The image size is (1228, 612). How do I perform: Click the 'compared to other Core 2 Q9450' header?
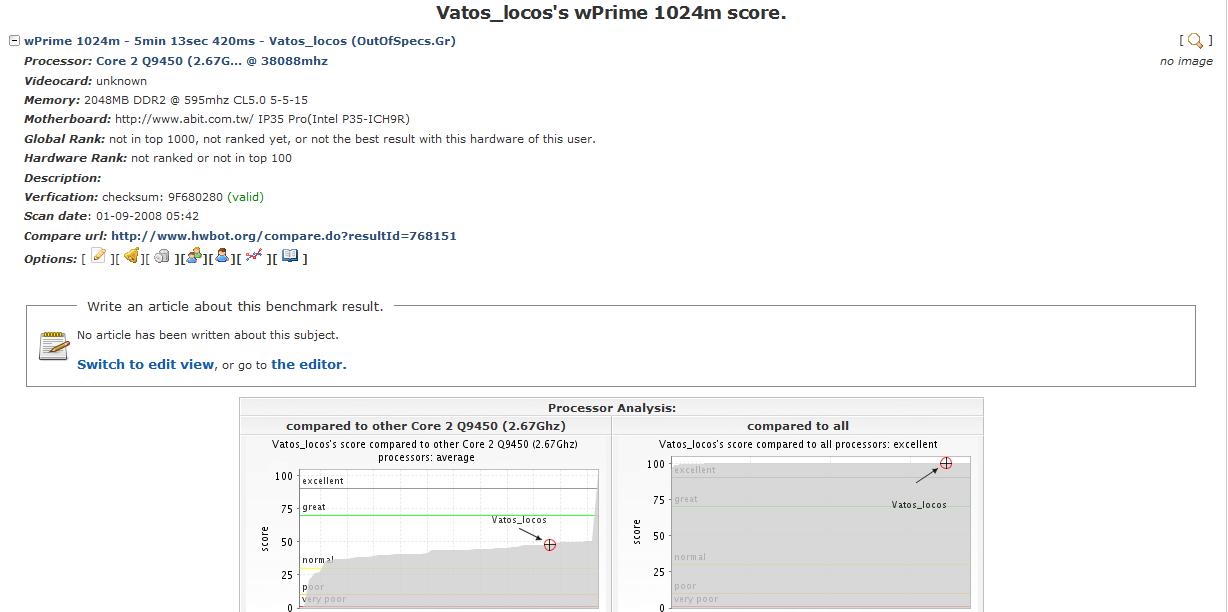click(x=426, y=426)
